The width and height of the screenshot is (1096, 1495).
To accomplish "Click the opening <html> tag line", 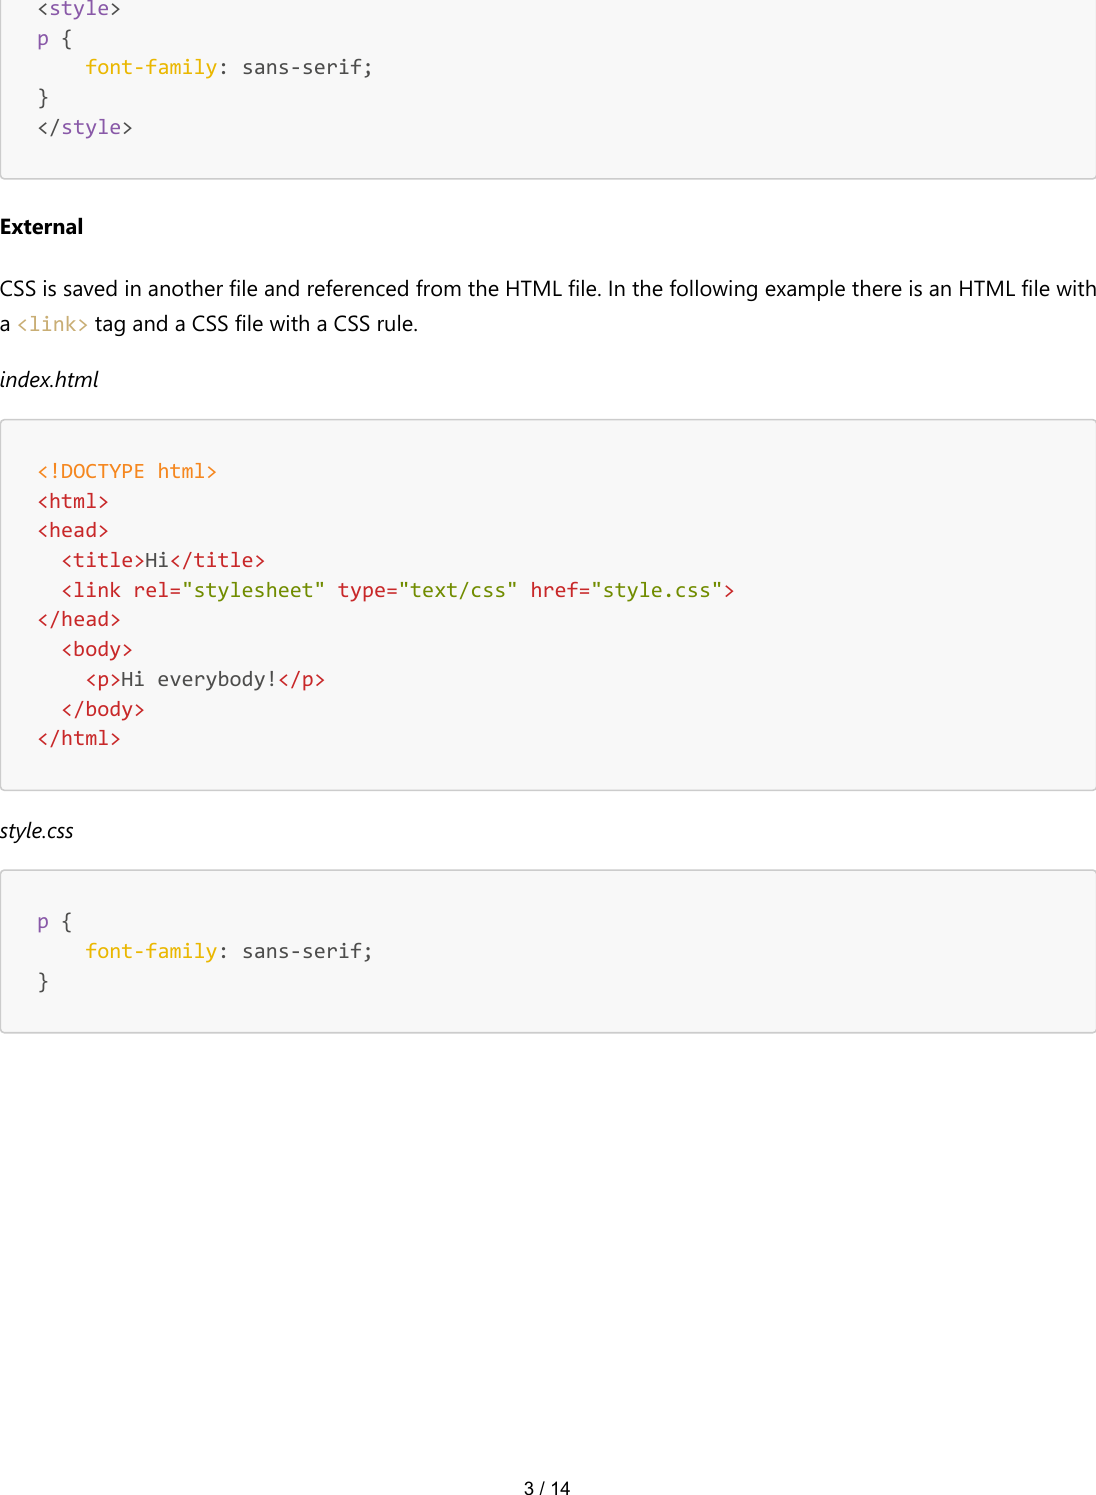I will (73, 500).
